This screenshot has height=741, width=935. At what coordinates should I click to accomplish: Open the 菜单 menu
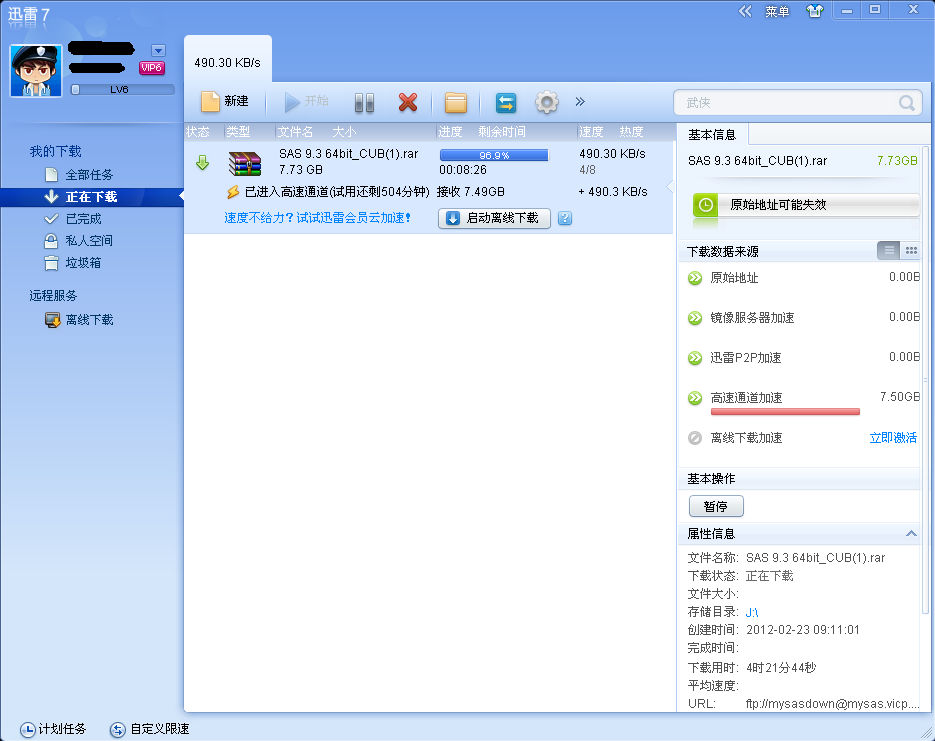coord(778,11)
